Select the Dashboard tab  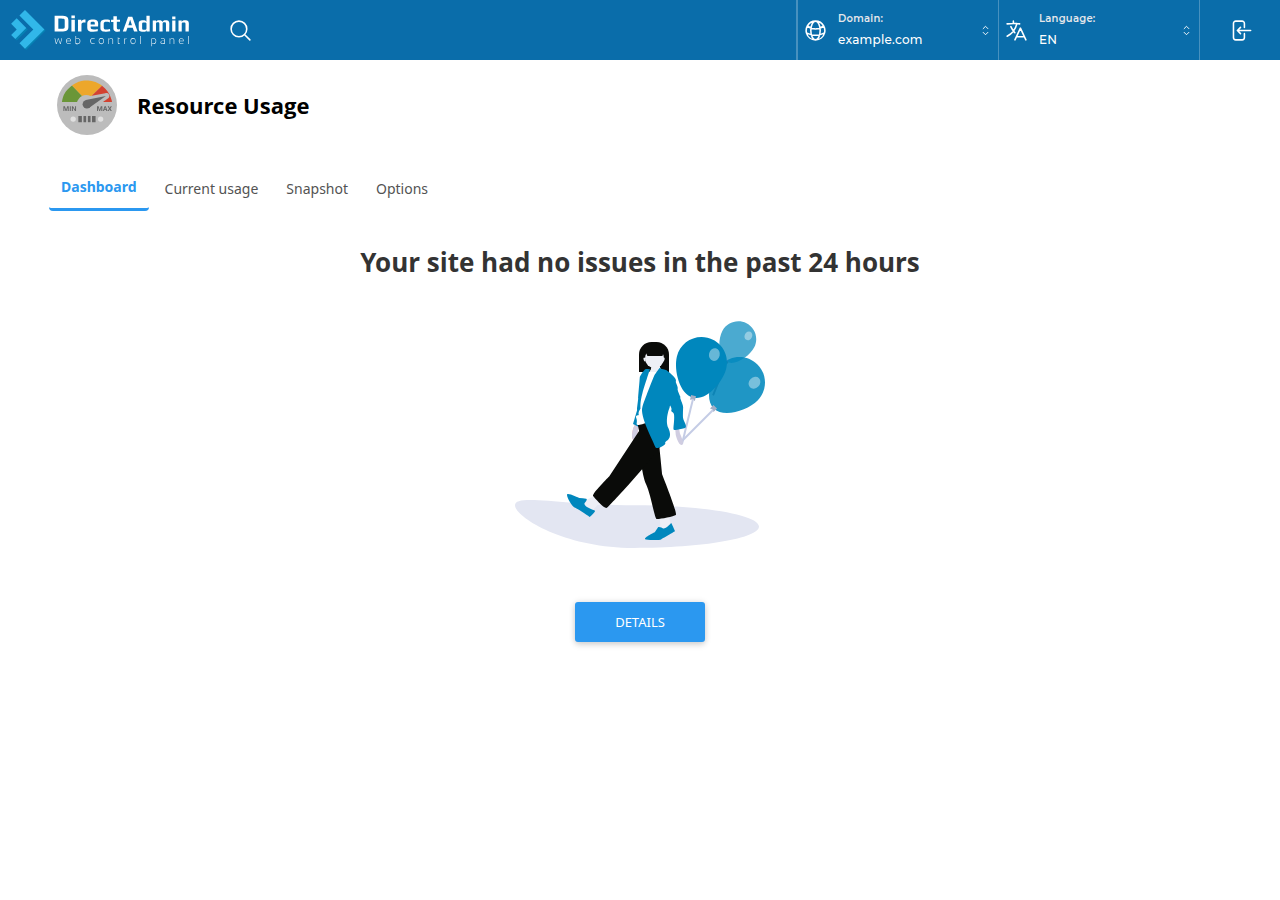99,188
